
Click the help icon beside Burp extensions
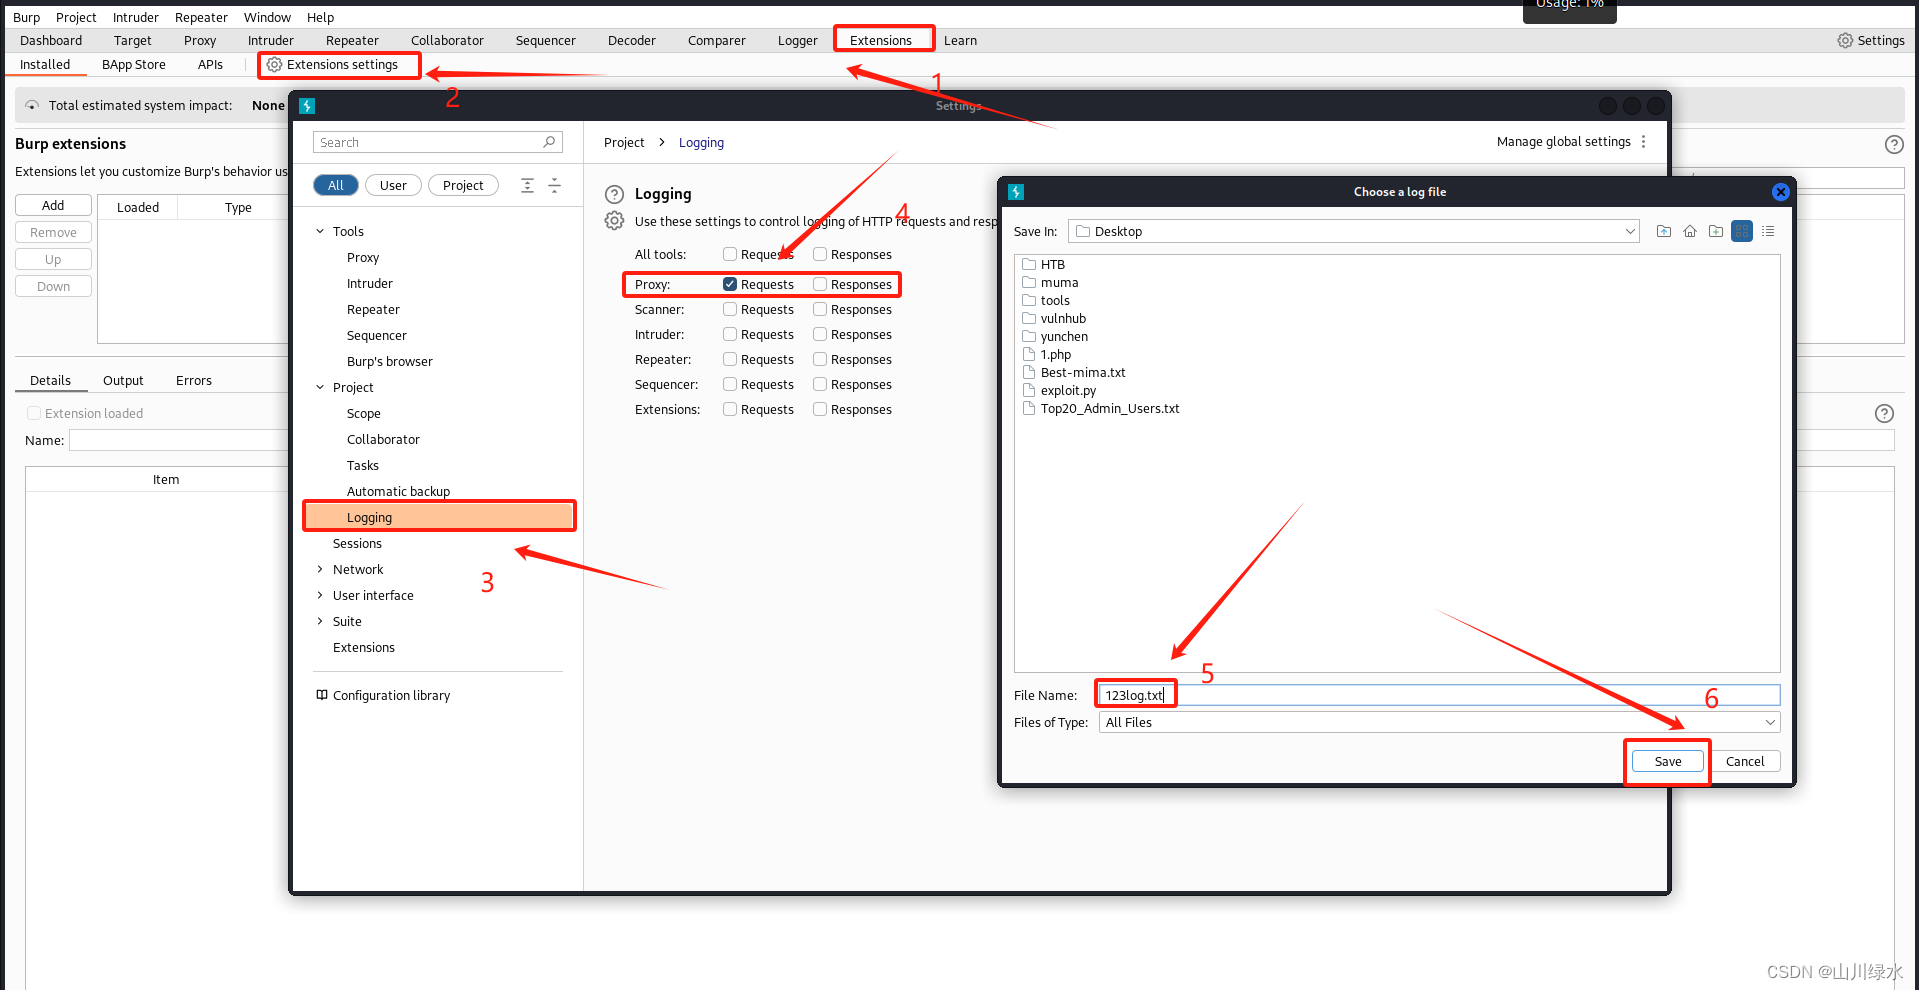point(1893,145)
